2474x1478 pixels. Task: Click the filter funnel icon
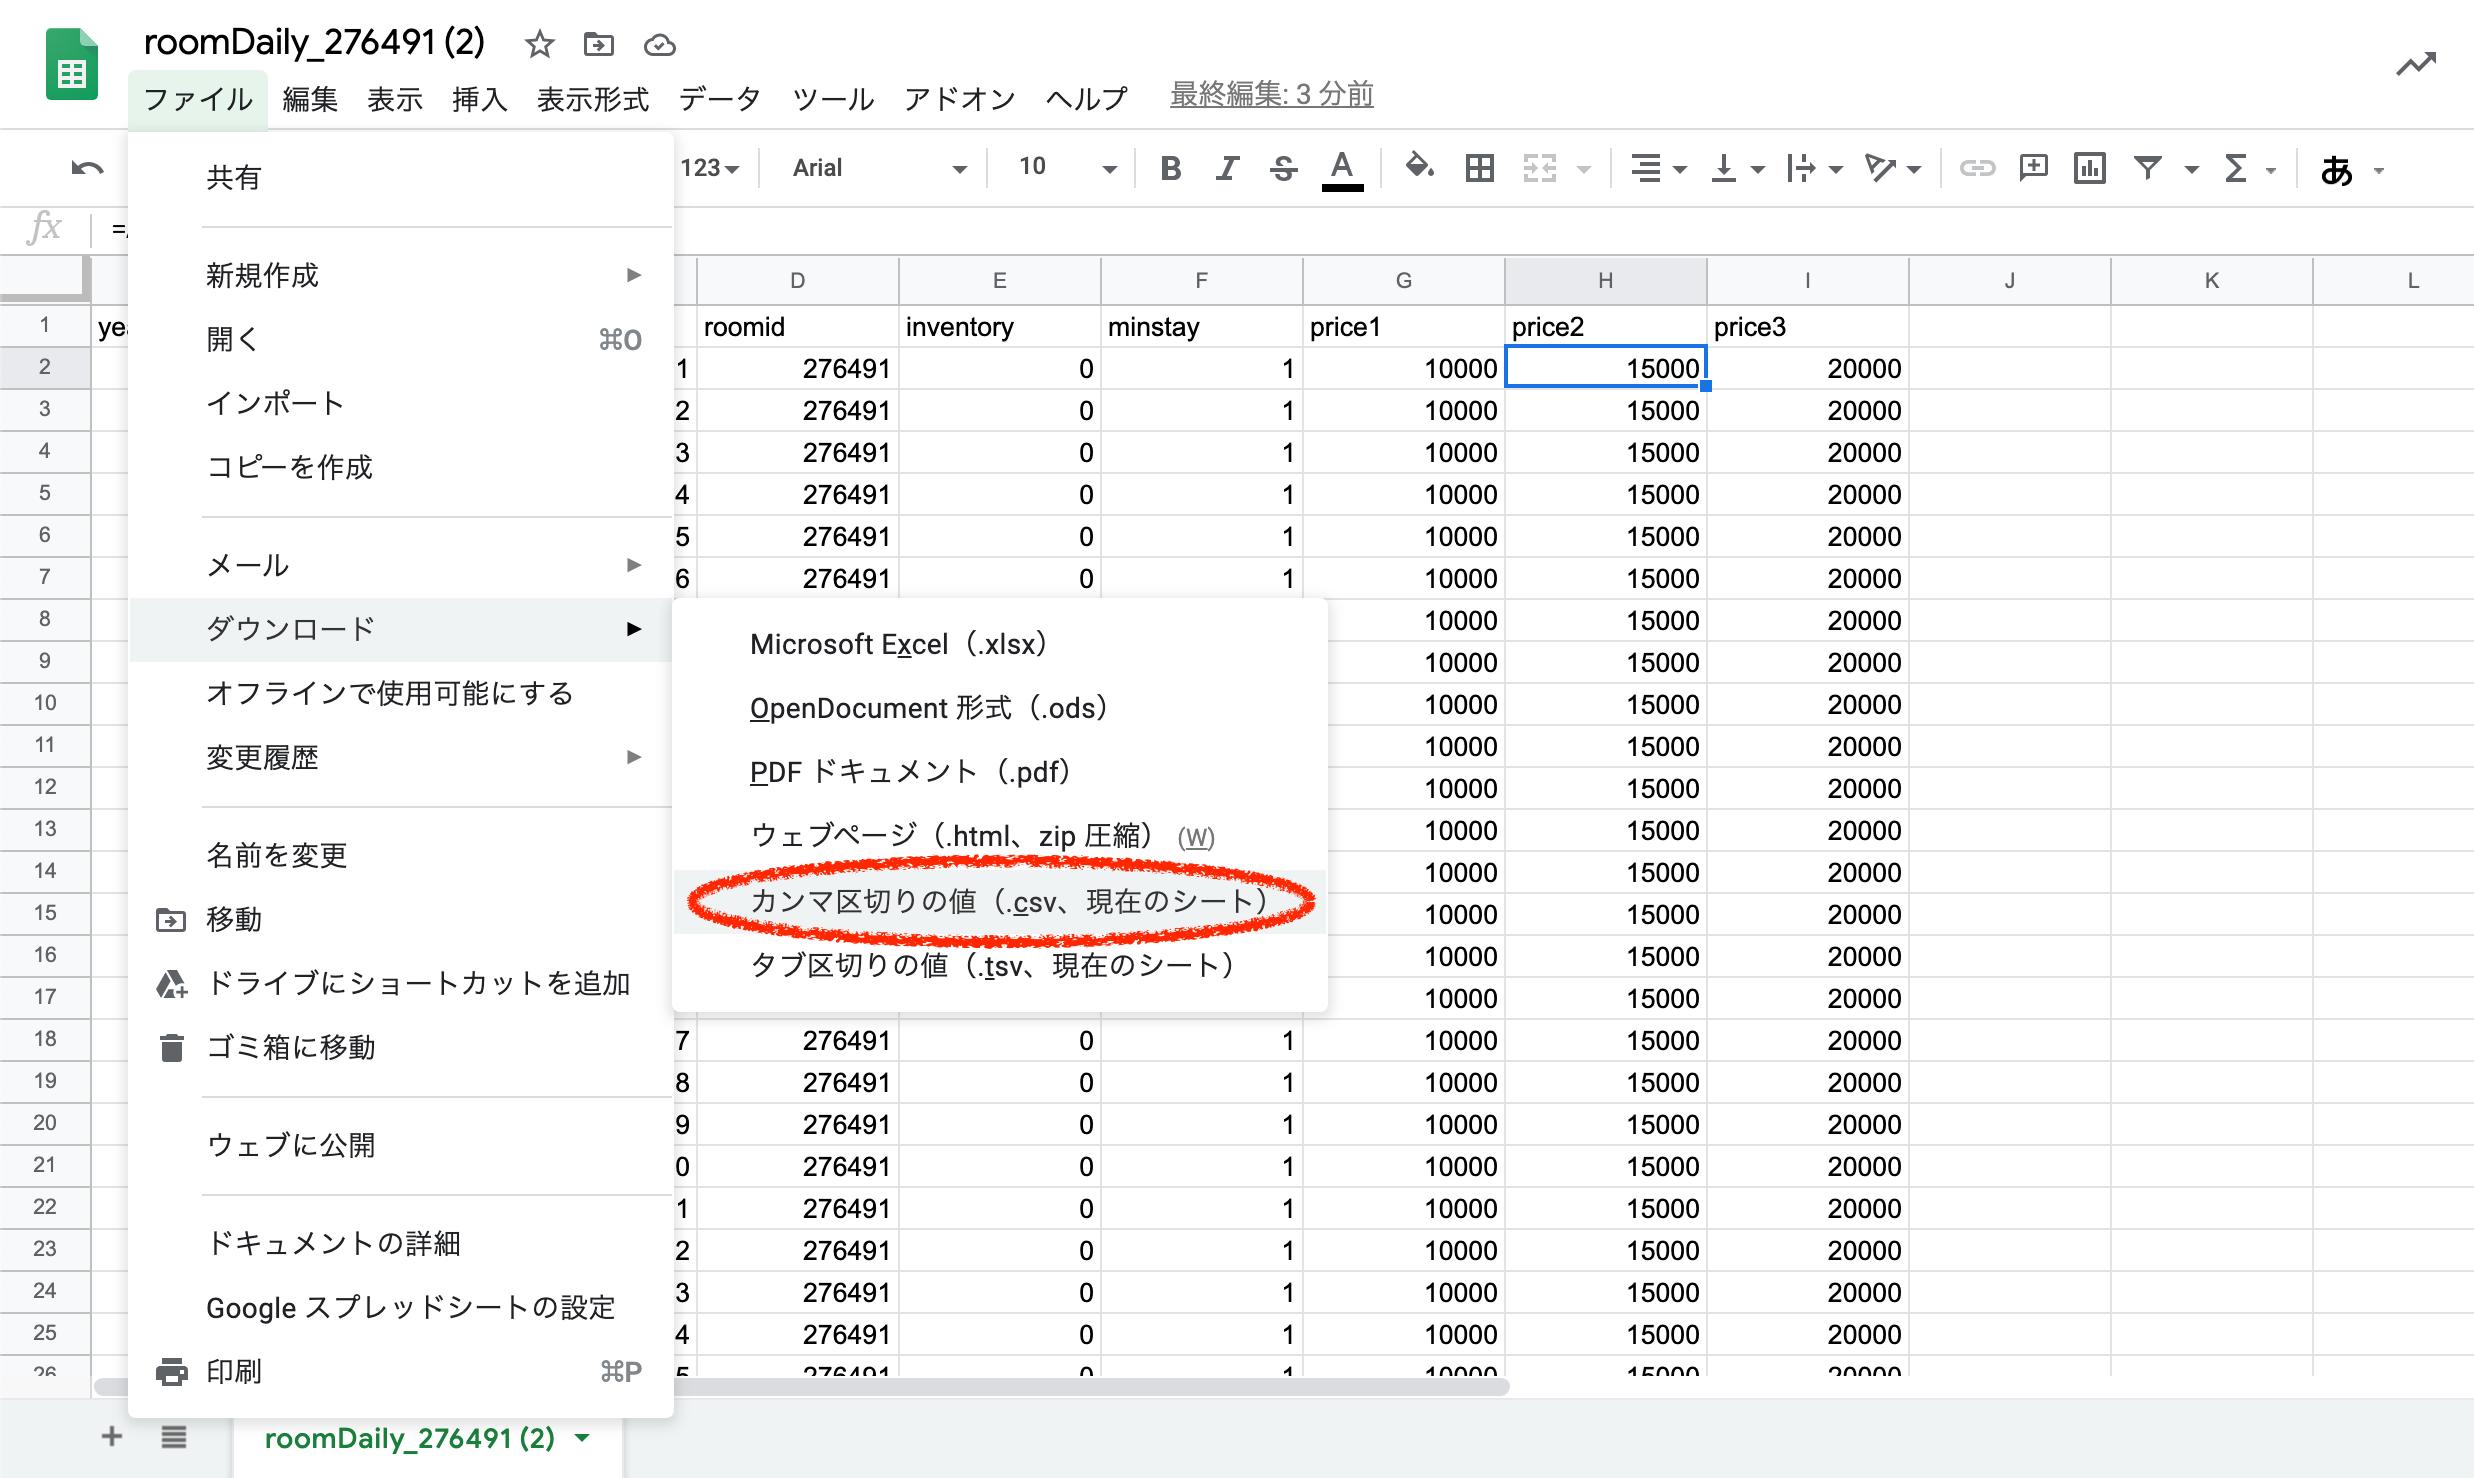[x=2146, y=168]
